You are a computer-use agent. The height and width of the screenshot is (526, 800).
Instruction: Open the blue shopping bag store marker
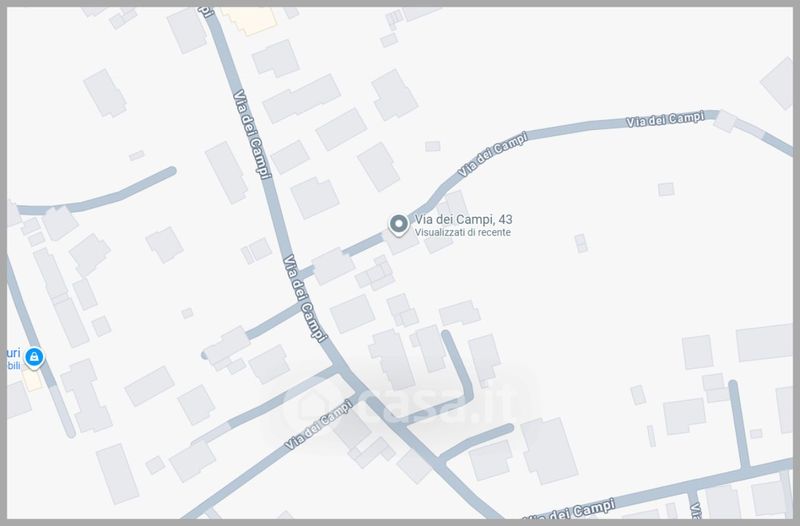[34, 357]
